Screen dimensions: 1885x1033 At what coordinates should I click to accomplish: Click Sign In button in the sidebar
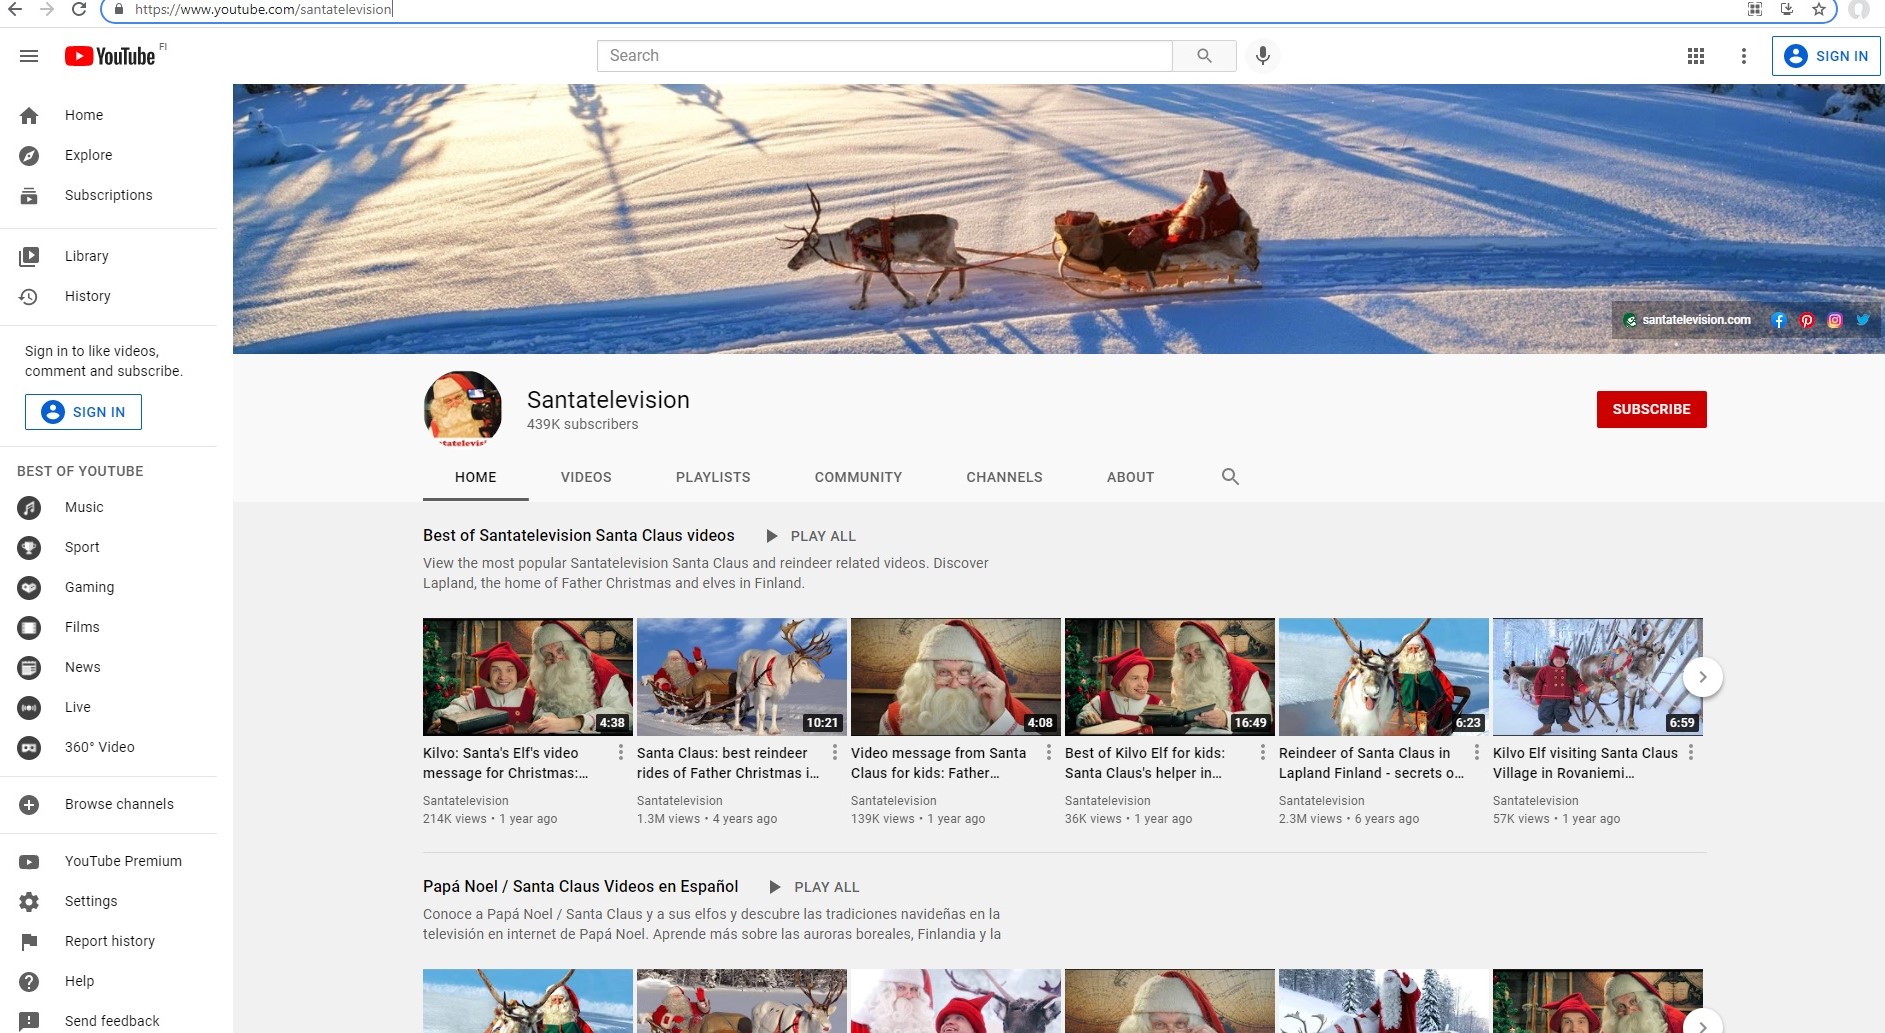83,412
